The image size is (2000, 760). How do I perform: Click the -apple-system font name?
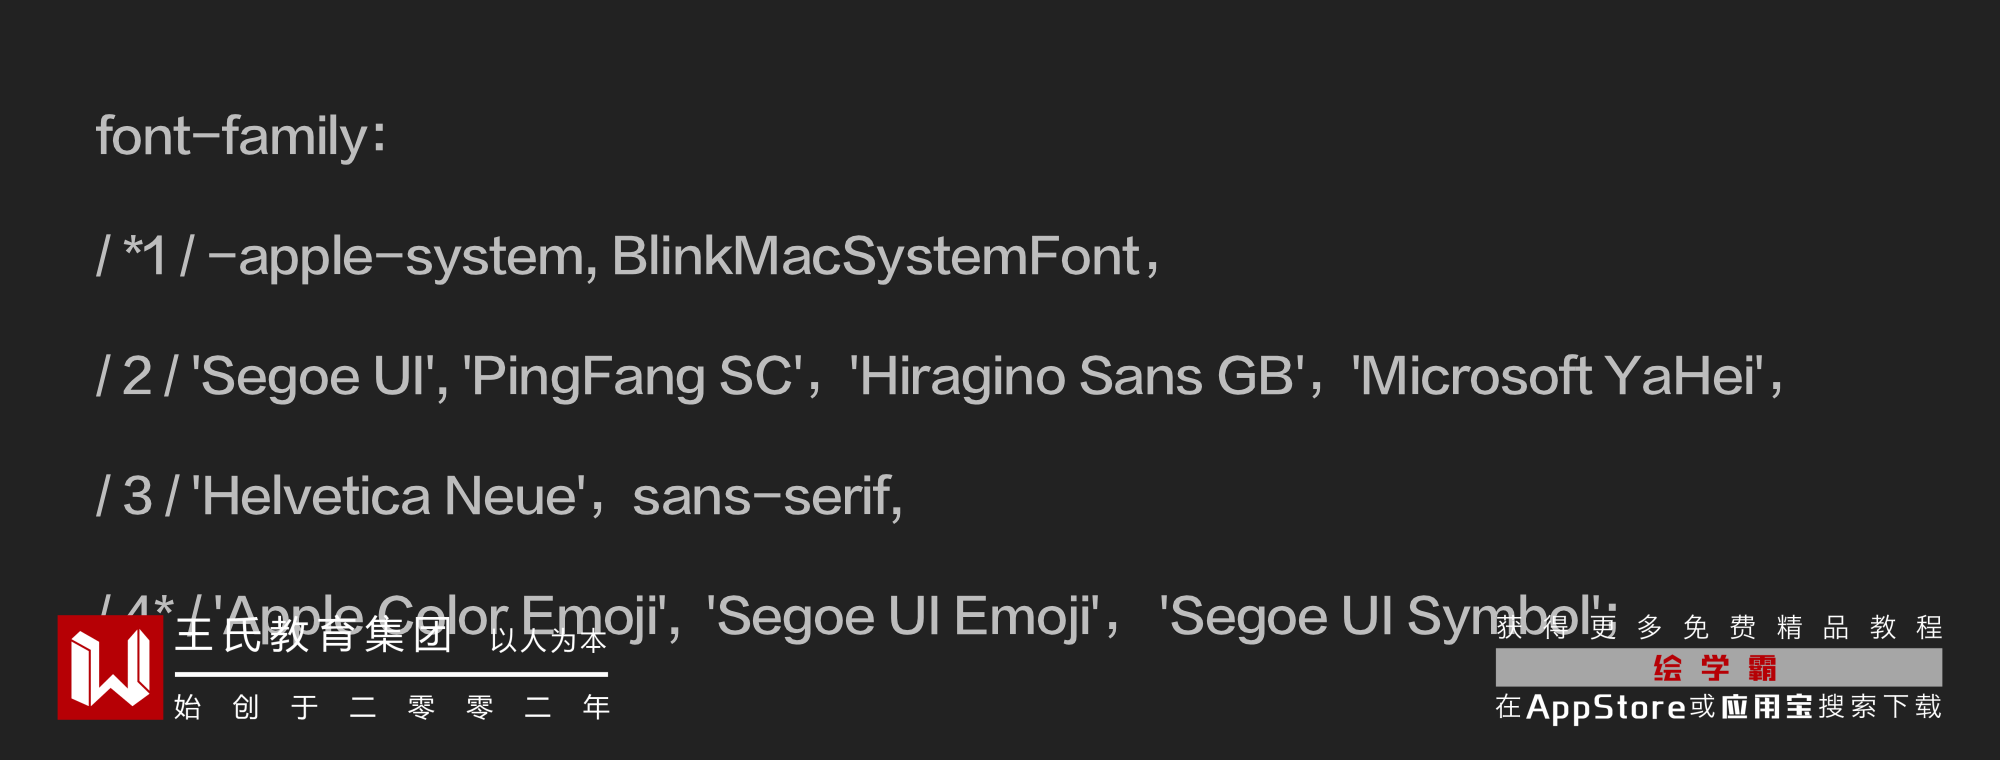(x=402, y=257)
